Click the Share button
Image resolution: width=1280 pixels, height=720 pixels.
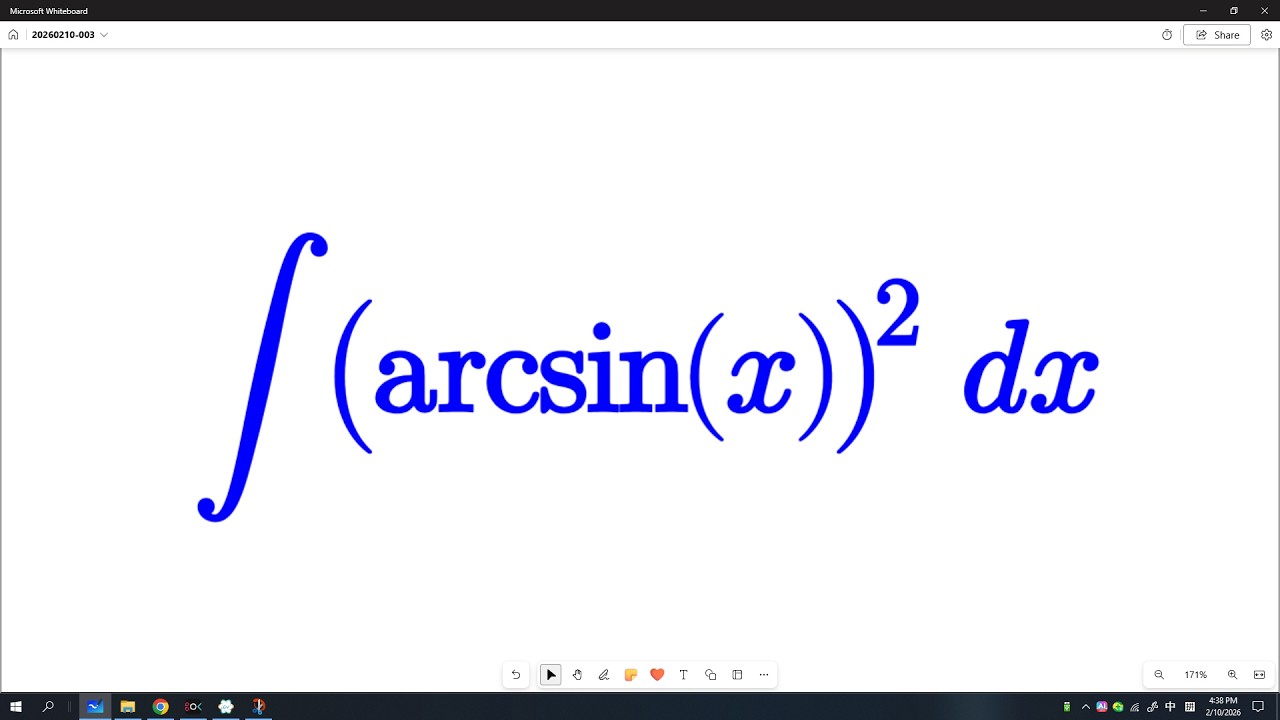[x=1217, y=35]
